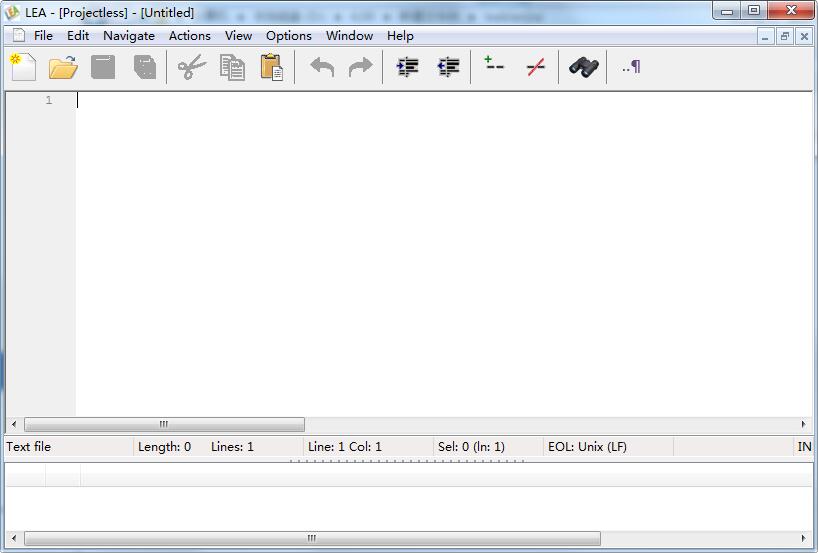The image size is (818, 553).
Task: Click line number 1 in the gutter
Action: [49, 100]
